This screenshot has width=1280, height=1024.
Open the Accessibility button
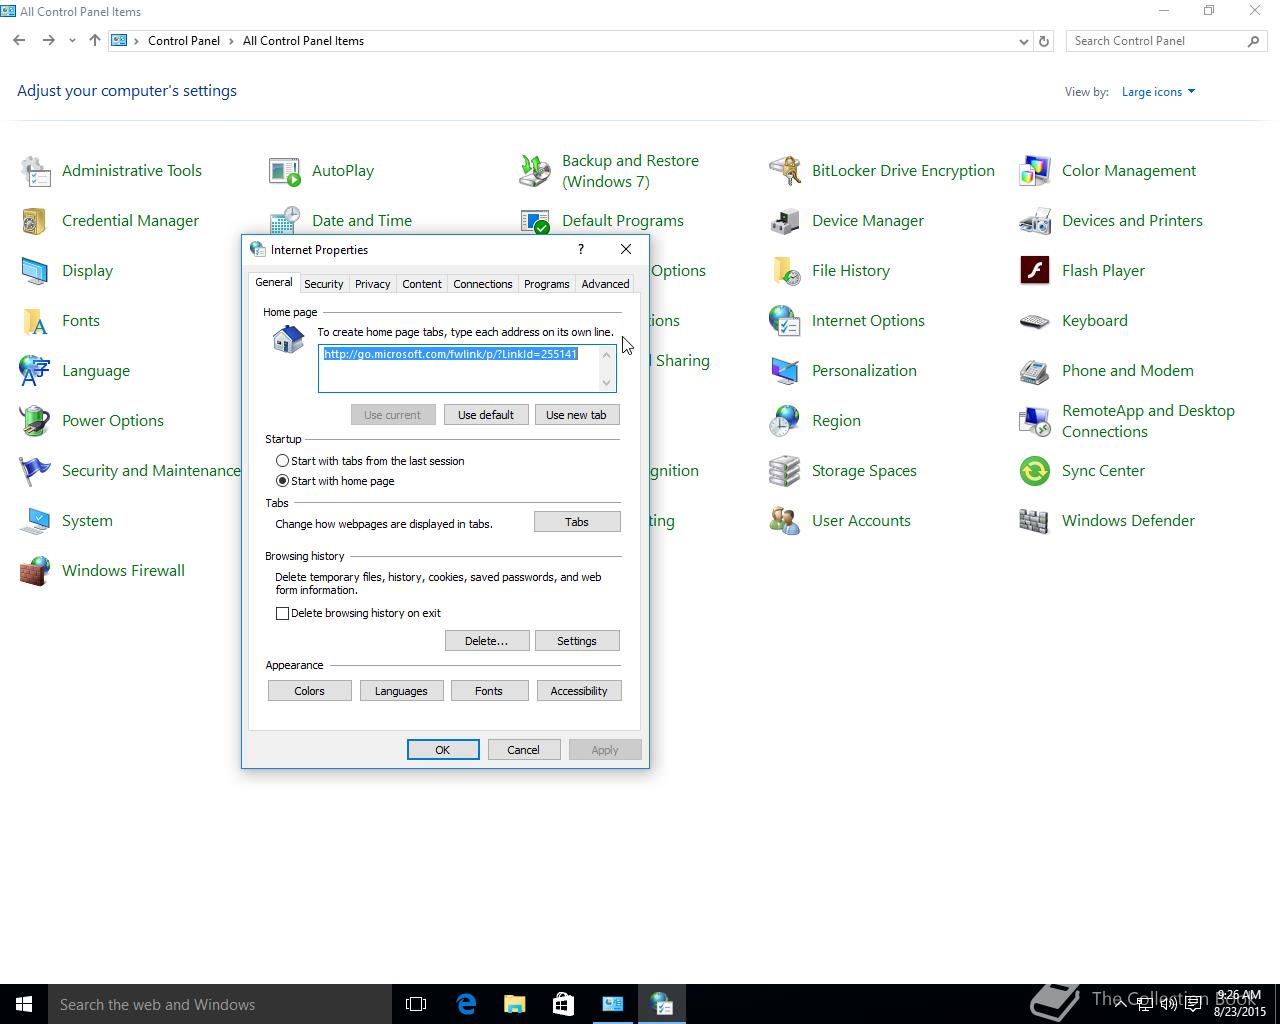pos(579,691)
